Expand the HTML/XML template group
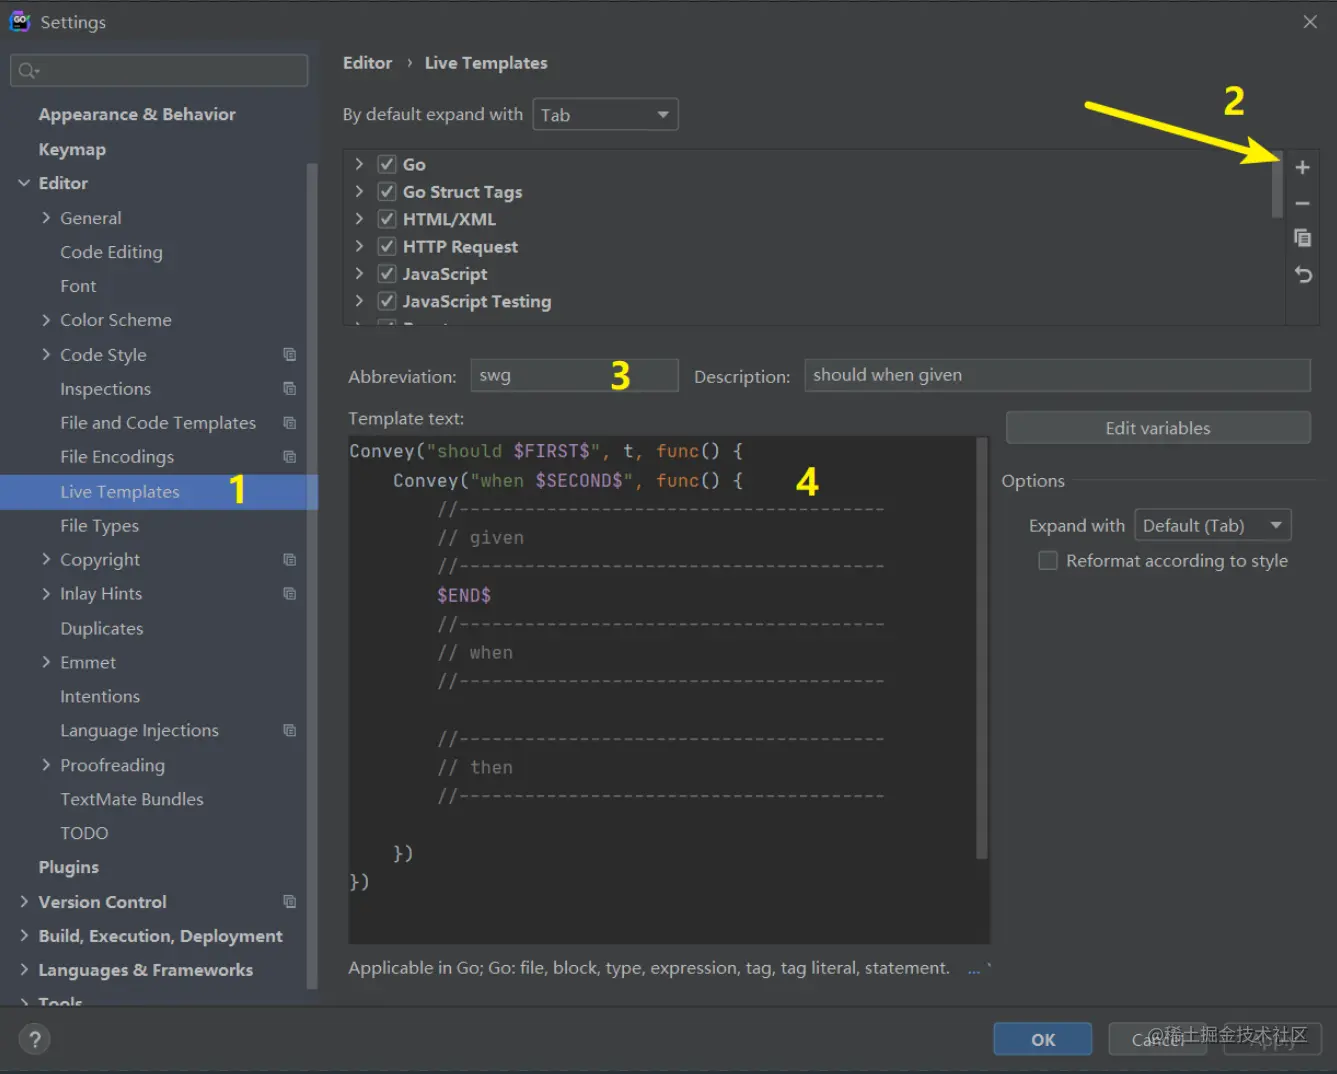Image resolution: width=1337 pixels, height=1074 pixels. 359,218
